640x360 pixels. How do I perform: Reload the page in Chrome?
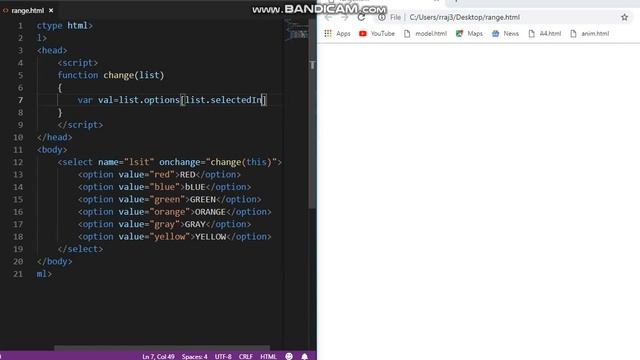click(361, 17)
